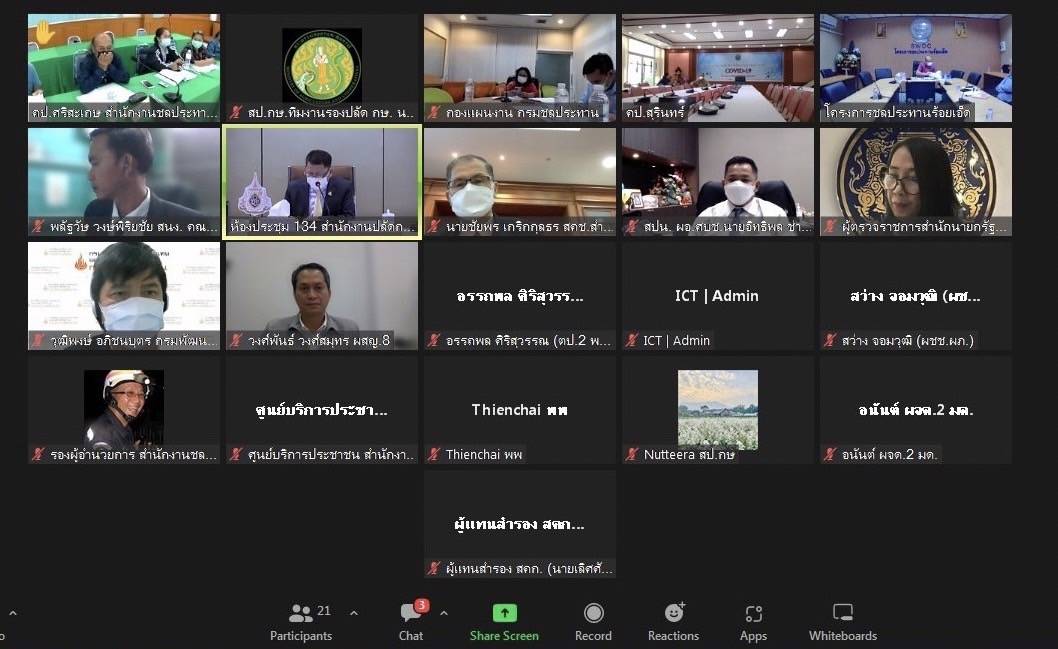Image resolution: width=1058 pixels, height=649 pixels.
Task: Expand the chevron at far left of toolbar
Action: pos(12,613)
